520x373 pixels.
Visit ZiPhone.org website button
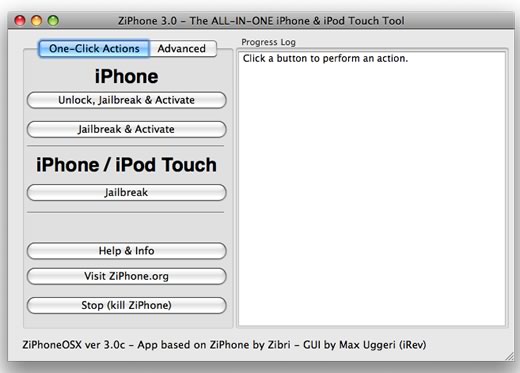click(126, 276)
